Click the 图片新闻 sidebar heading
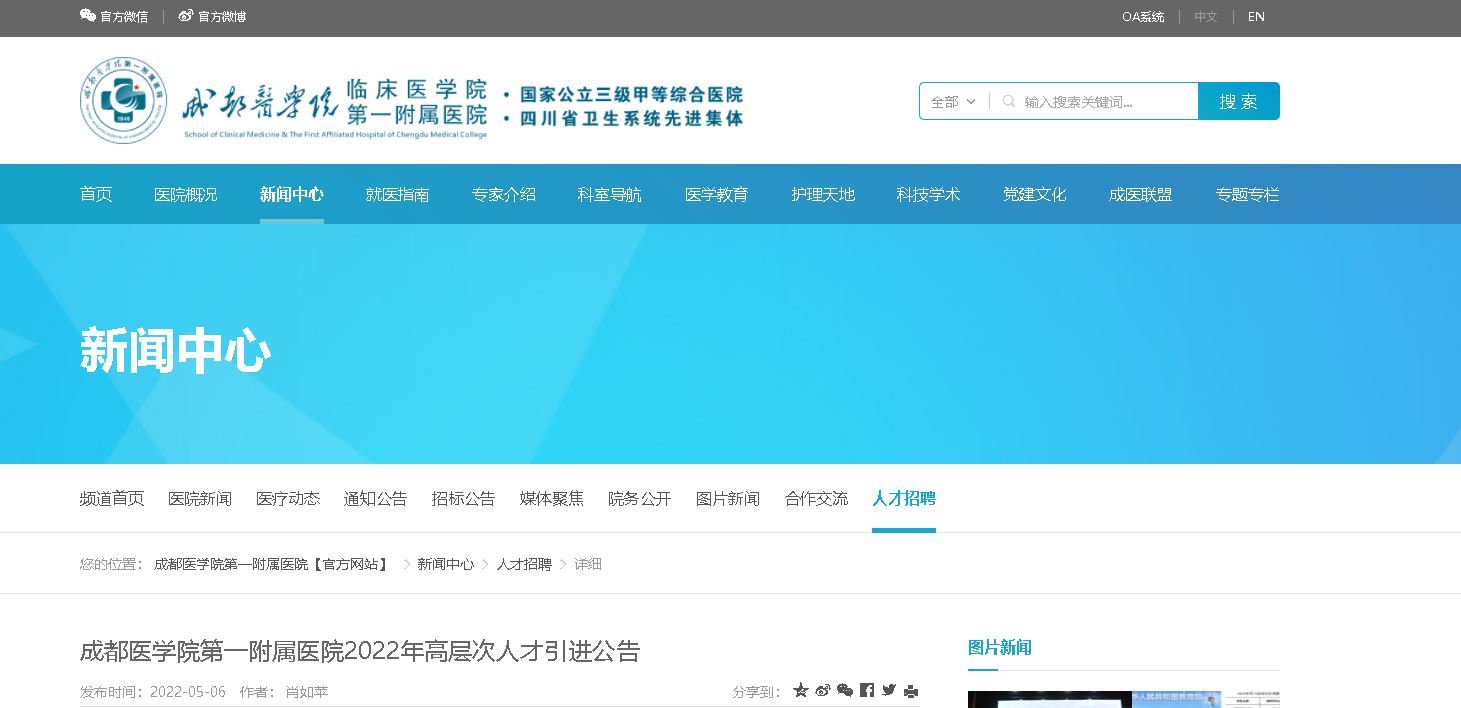The width and height of the screenshot is (1461, 708). tap(1000, 647)
